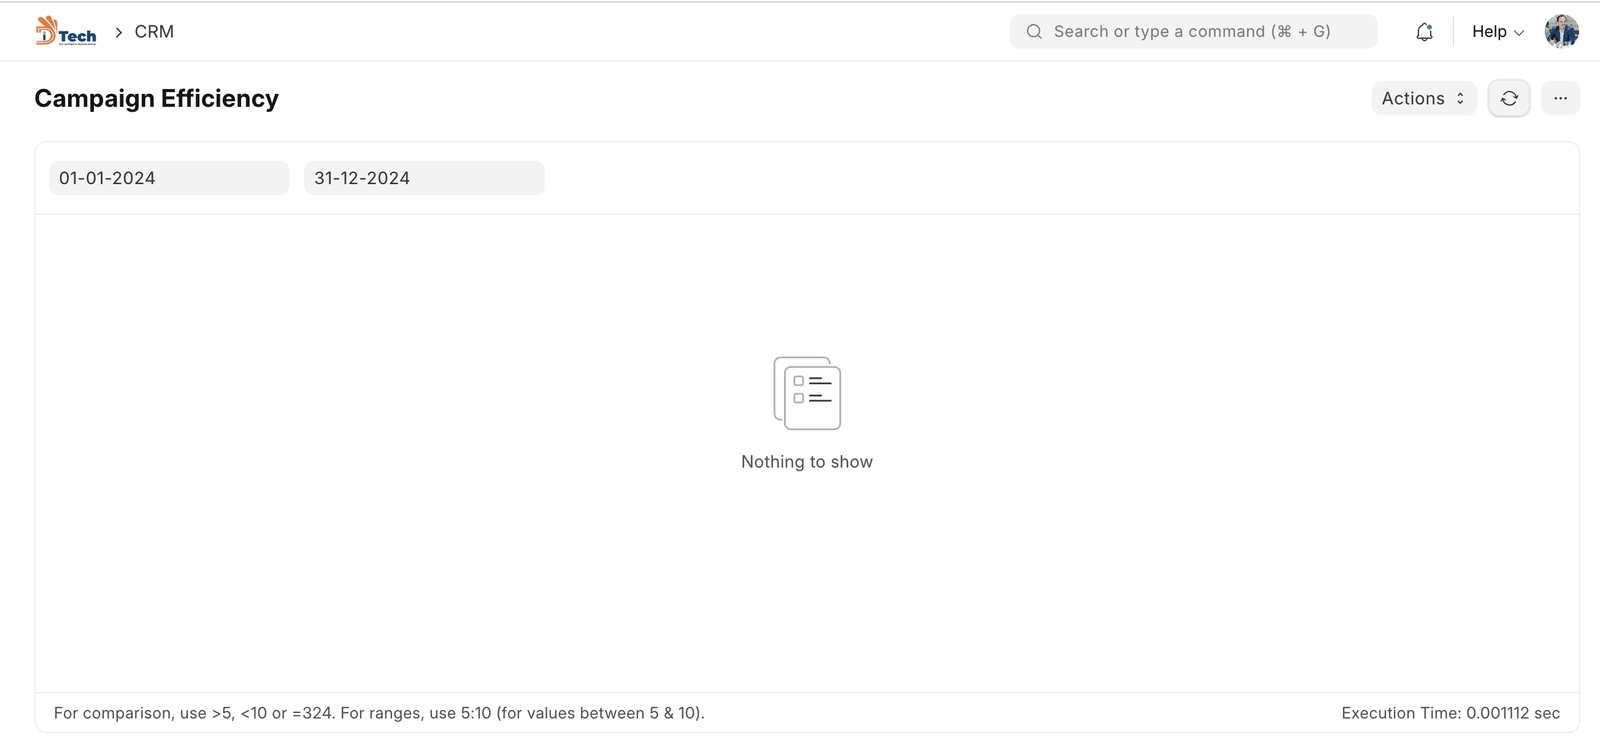
Task: Open the Actions dropdown
Action: (1413, 99)
